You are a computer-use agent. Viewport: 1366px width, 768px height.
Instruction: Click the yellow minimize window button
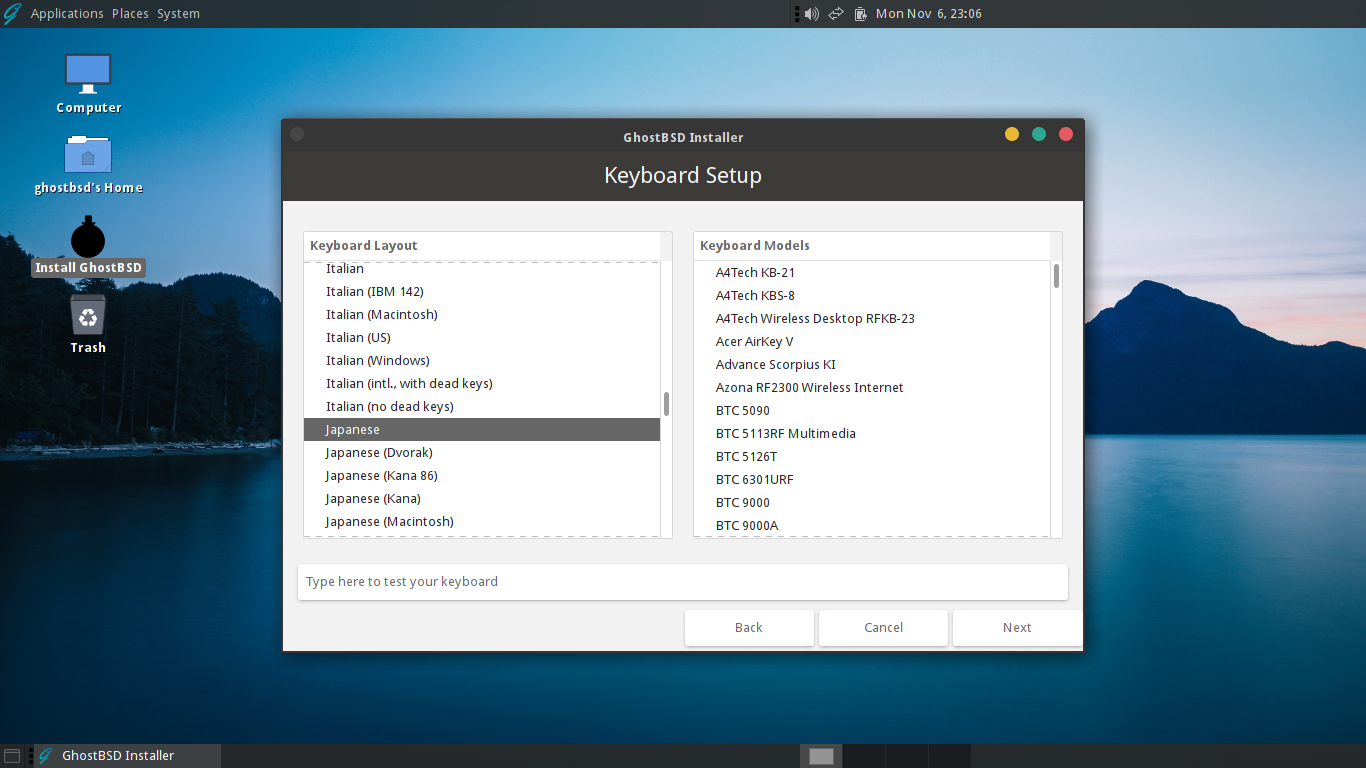(1012, 134)
